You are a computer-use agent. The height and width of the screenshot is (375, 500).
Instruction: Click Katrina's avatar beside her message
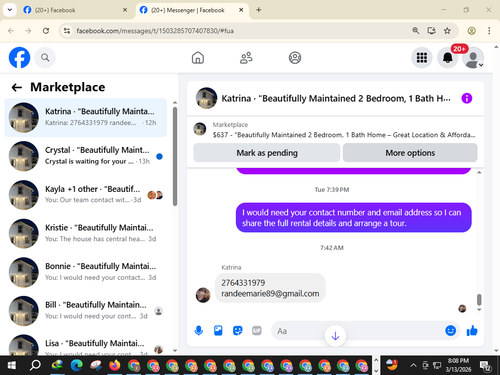(203, 295)
